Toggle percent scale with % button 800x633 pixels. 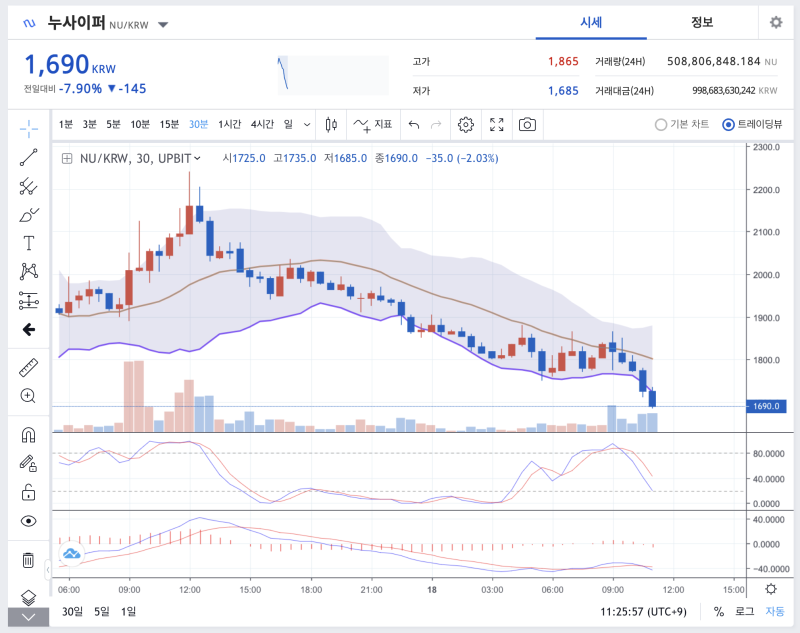point(719,611)
